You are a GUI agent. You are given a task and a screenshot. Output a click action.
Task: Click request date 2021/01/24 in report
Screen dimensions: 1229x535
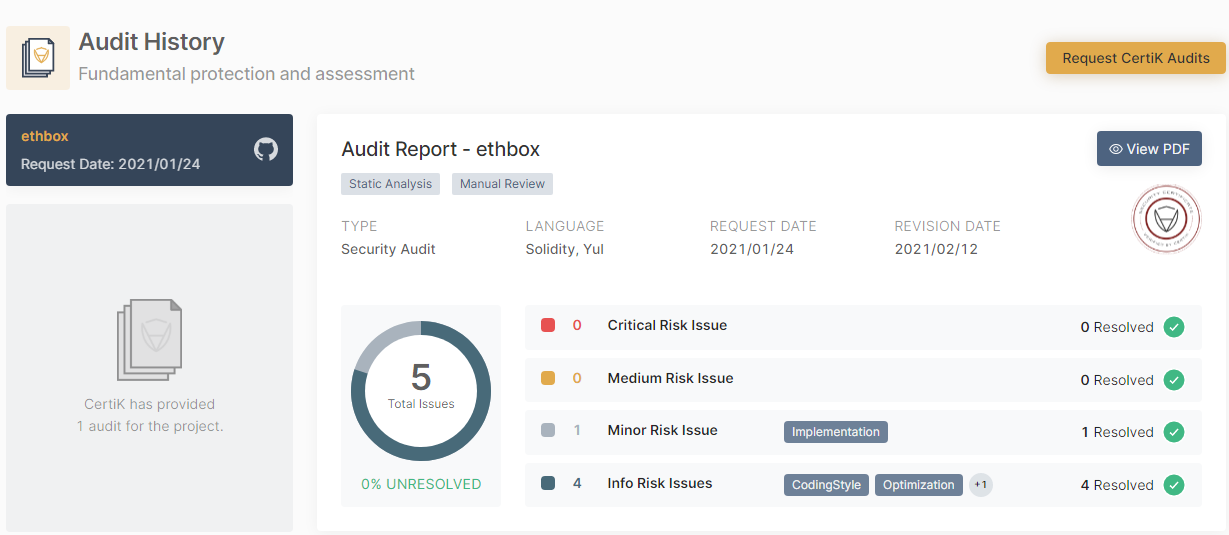click(752, 249)
